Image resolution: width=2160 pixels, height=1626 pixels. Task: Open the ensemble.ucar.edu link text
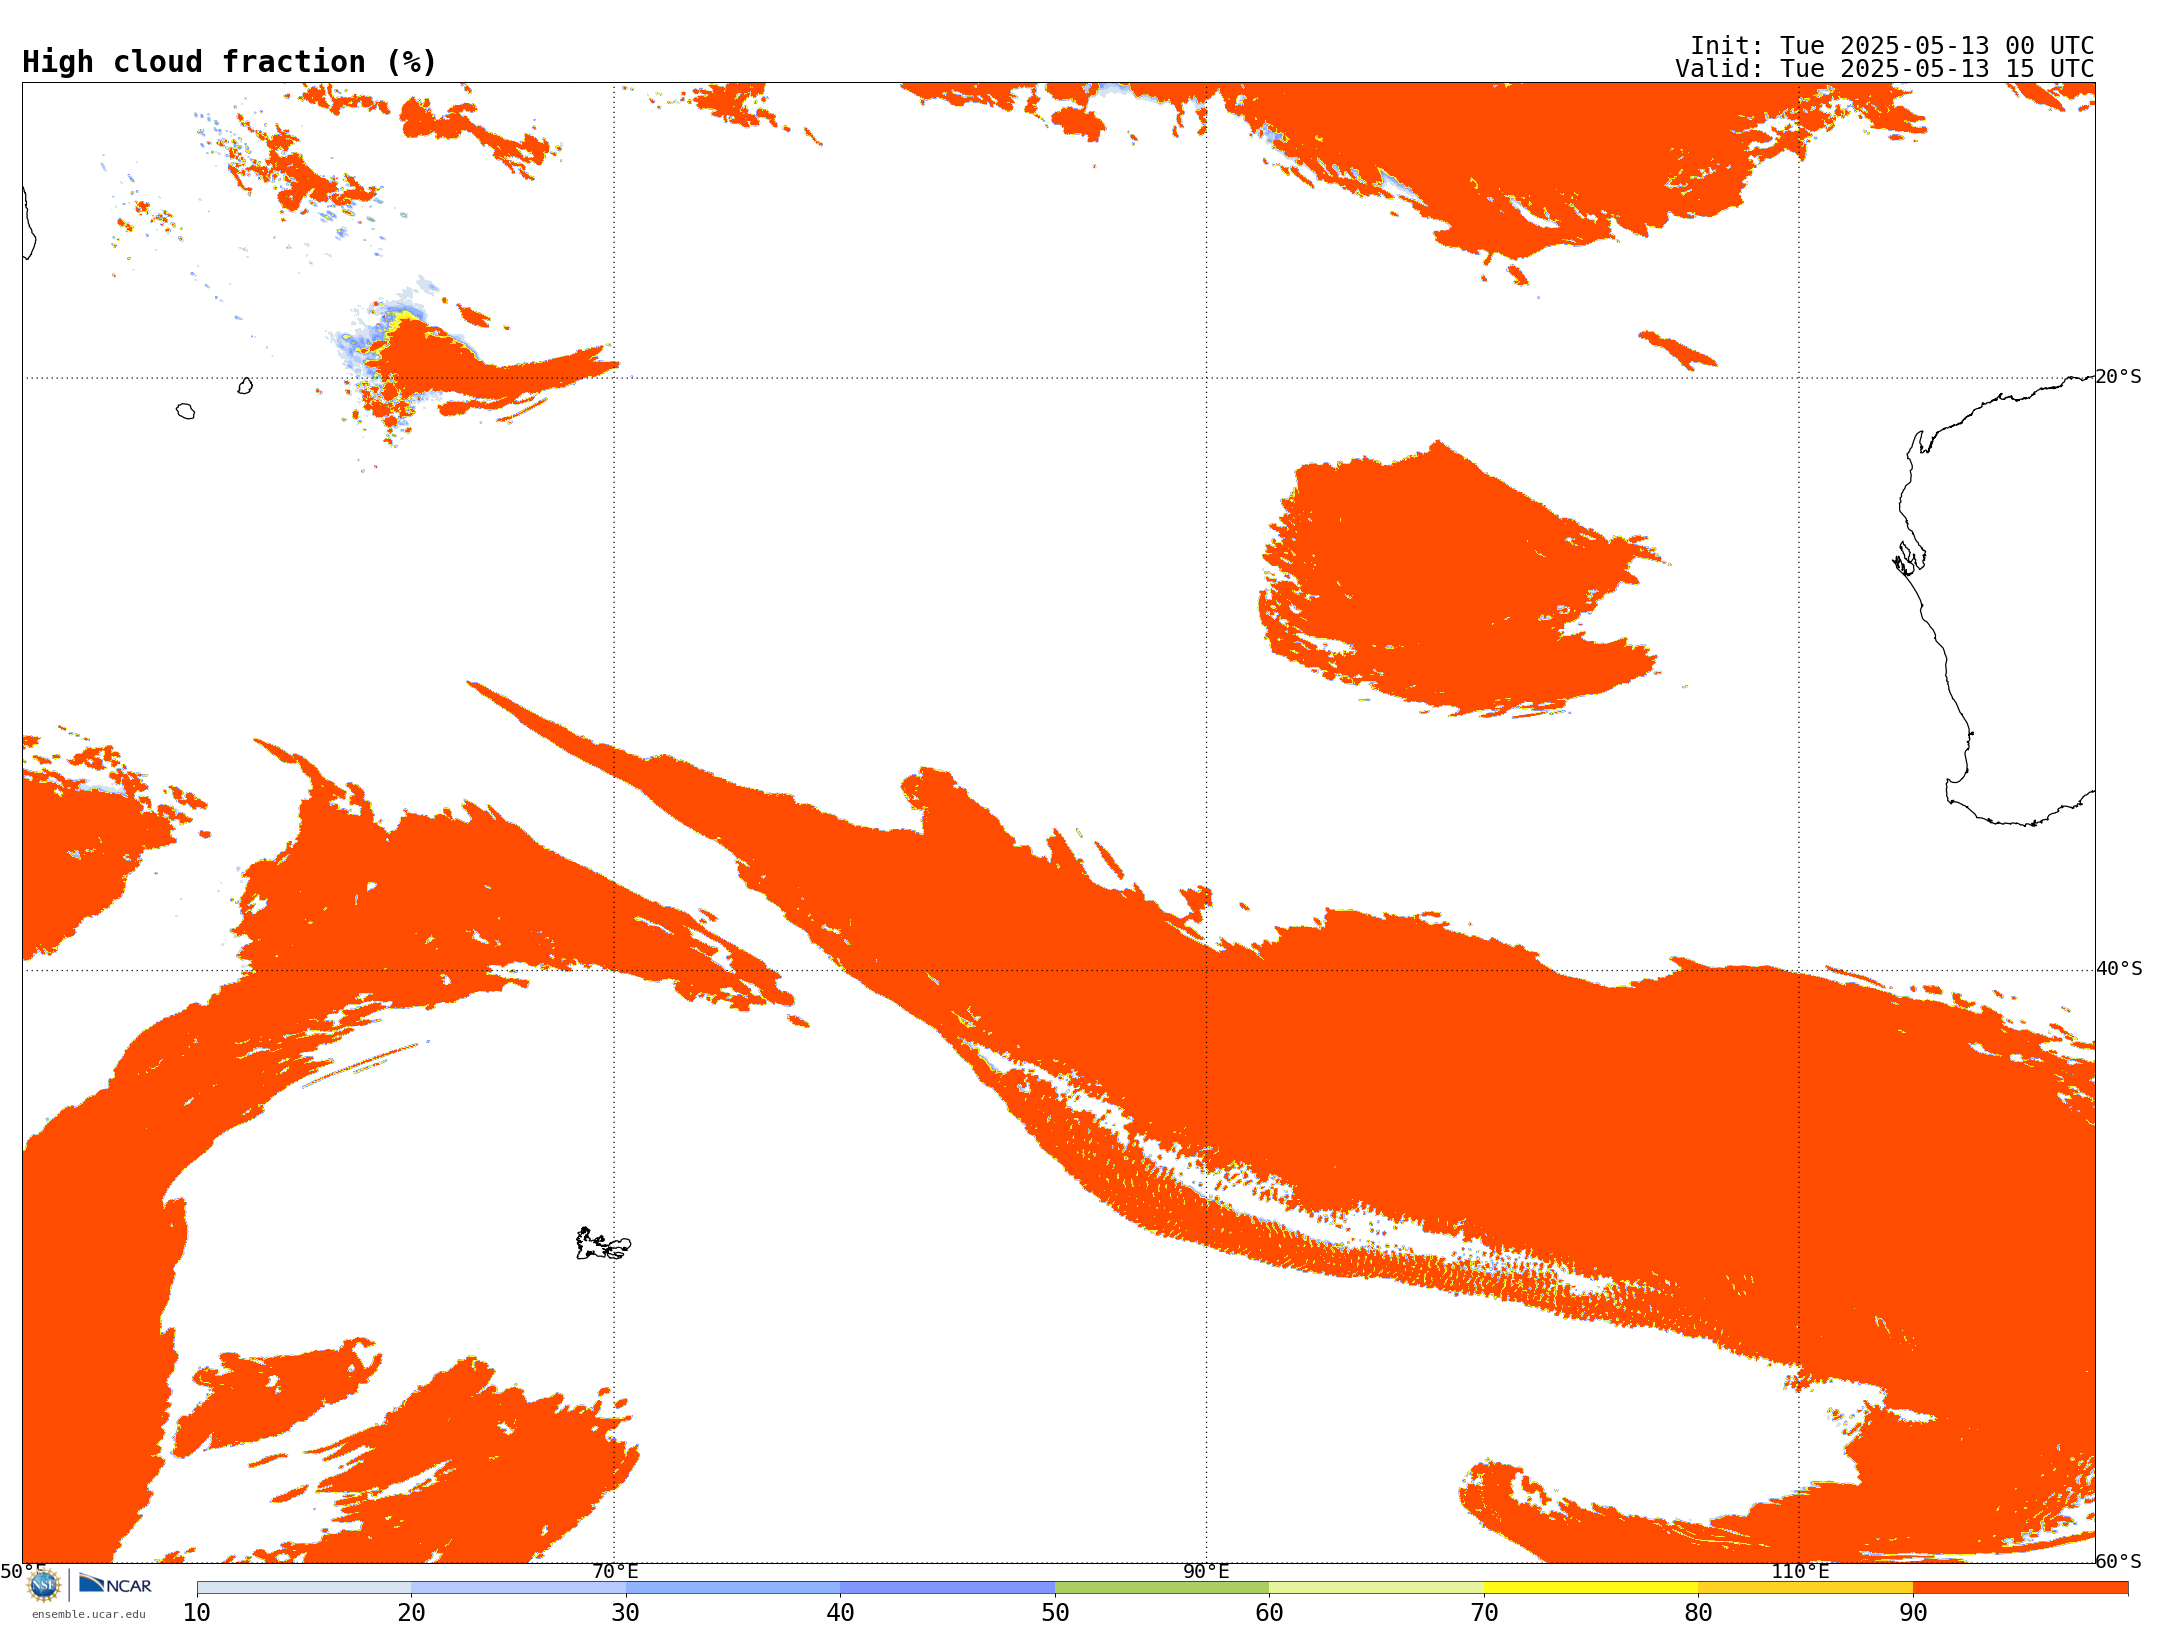tap(88, 1614)
